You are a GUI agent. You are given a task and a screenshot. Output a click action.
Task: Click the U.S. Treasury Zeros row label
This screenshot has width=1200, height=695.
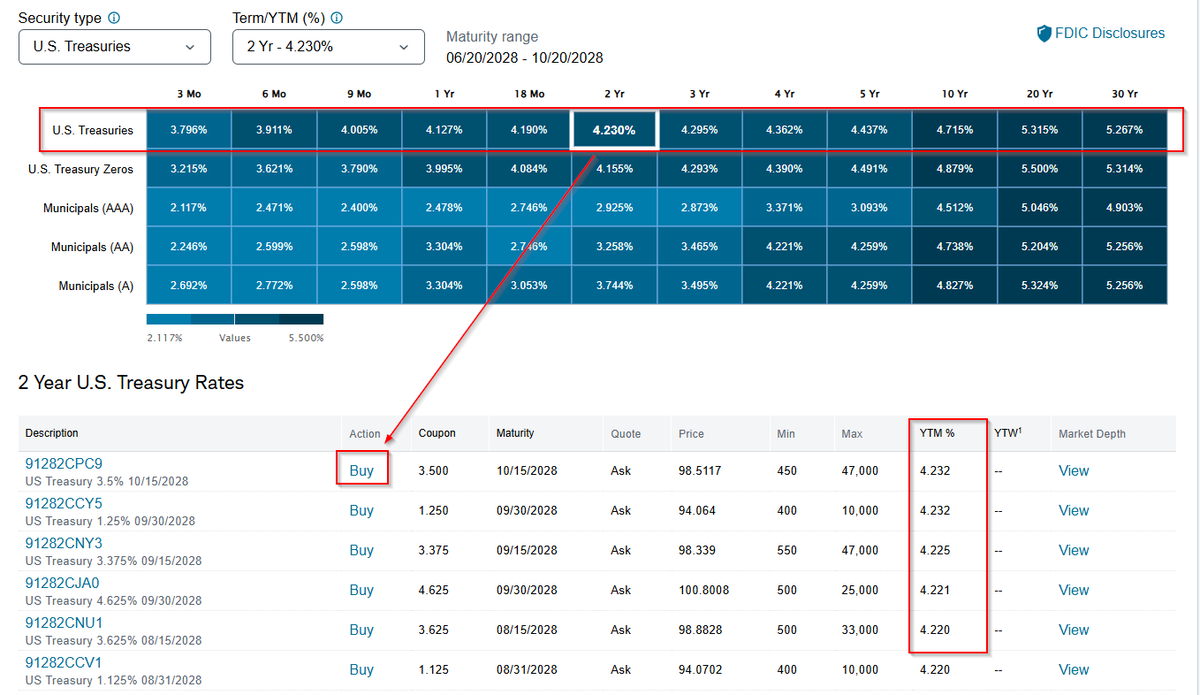tap(81, 169)
